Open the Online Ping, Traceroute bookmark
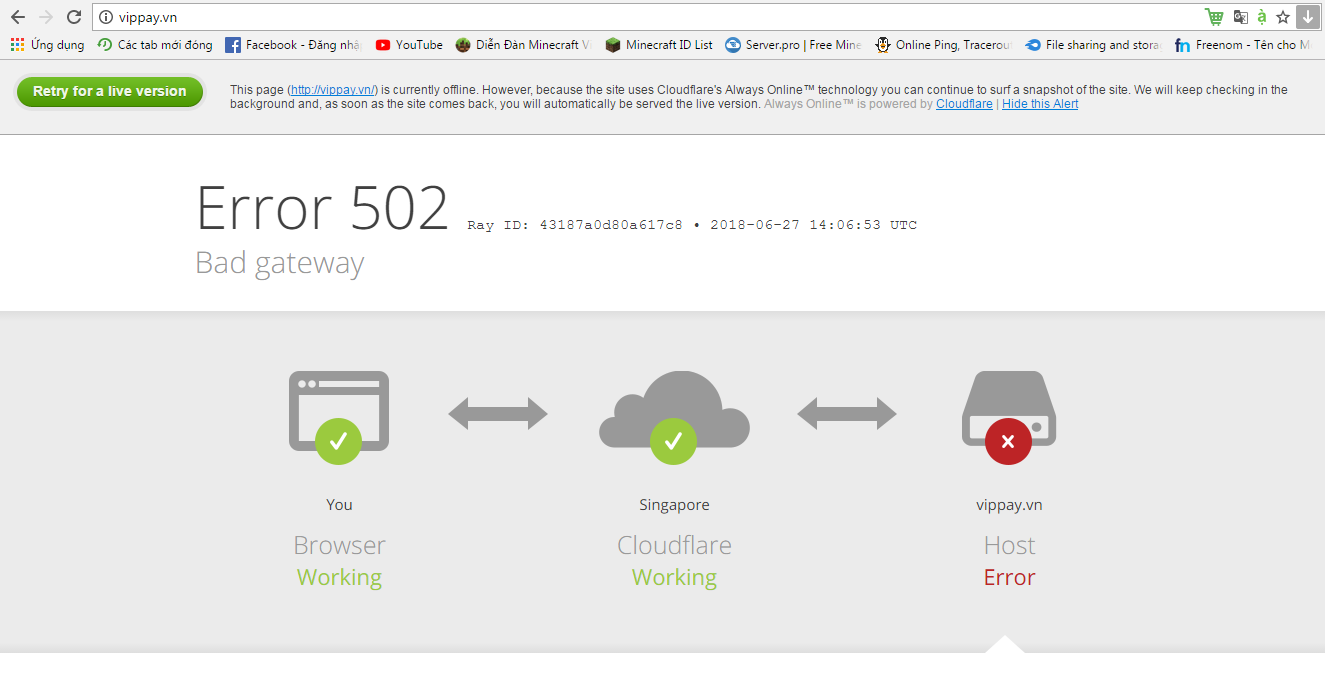 click(x=943, y=45)
